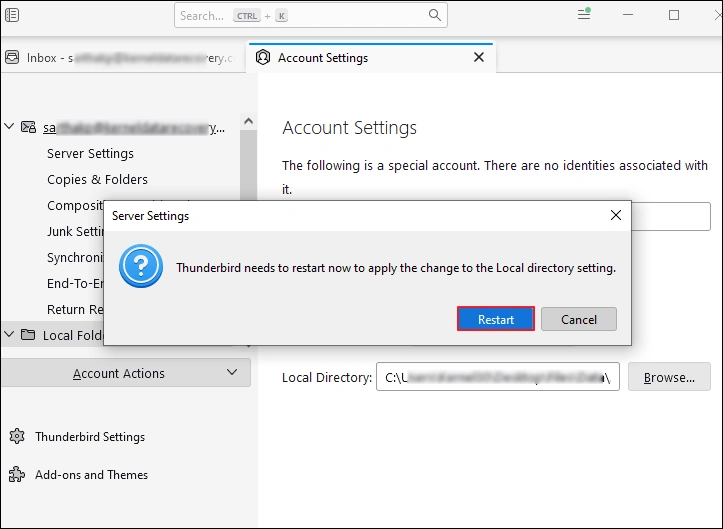Minimize the Thunderbird window
This screenshot has height=529, width=723.
(x=628, y=15)
